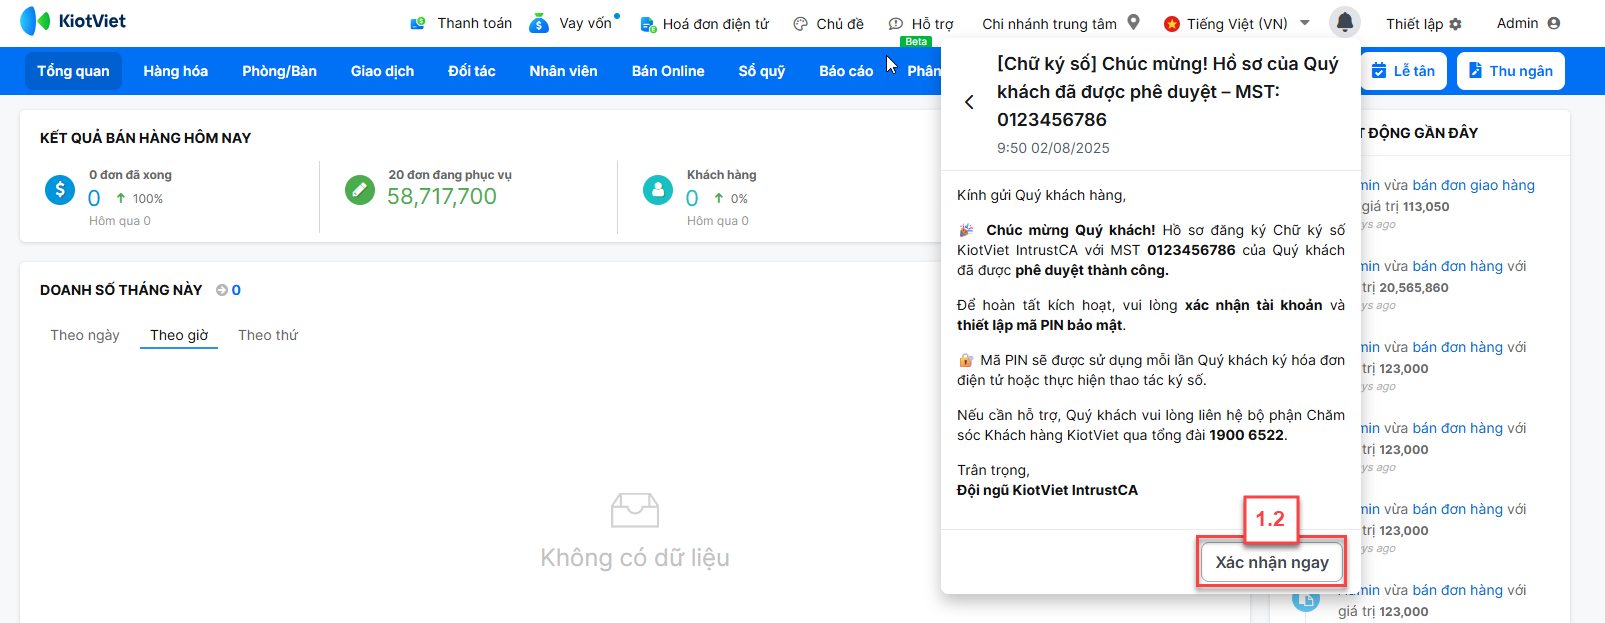This screenshot has height=623, width=1605.
Task: Open the Đối tác menu
Action: (x=471, y=71)
